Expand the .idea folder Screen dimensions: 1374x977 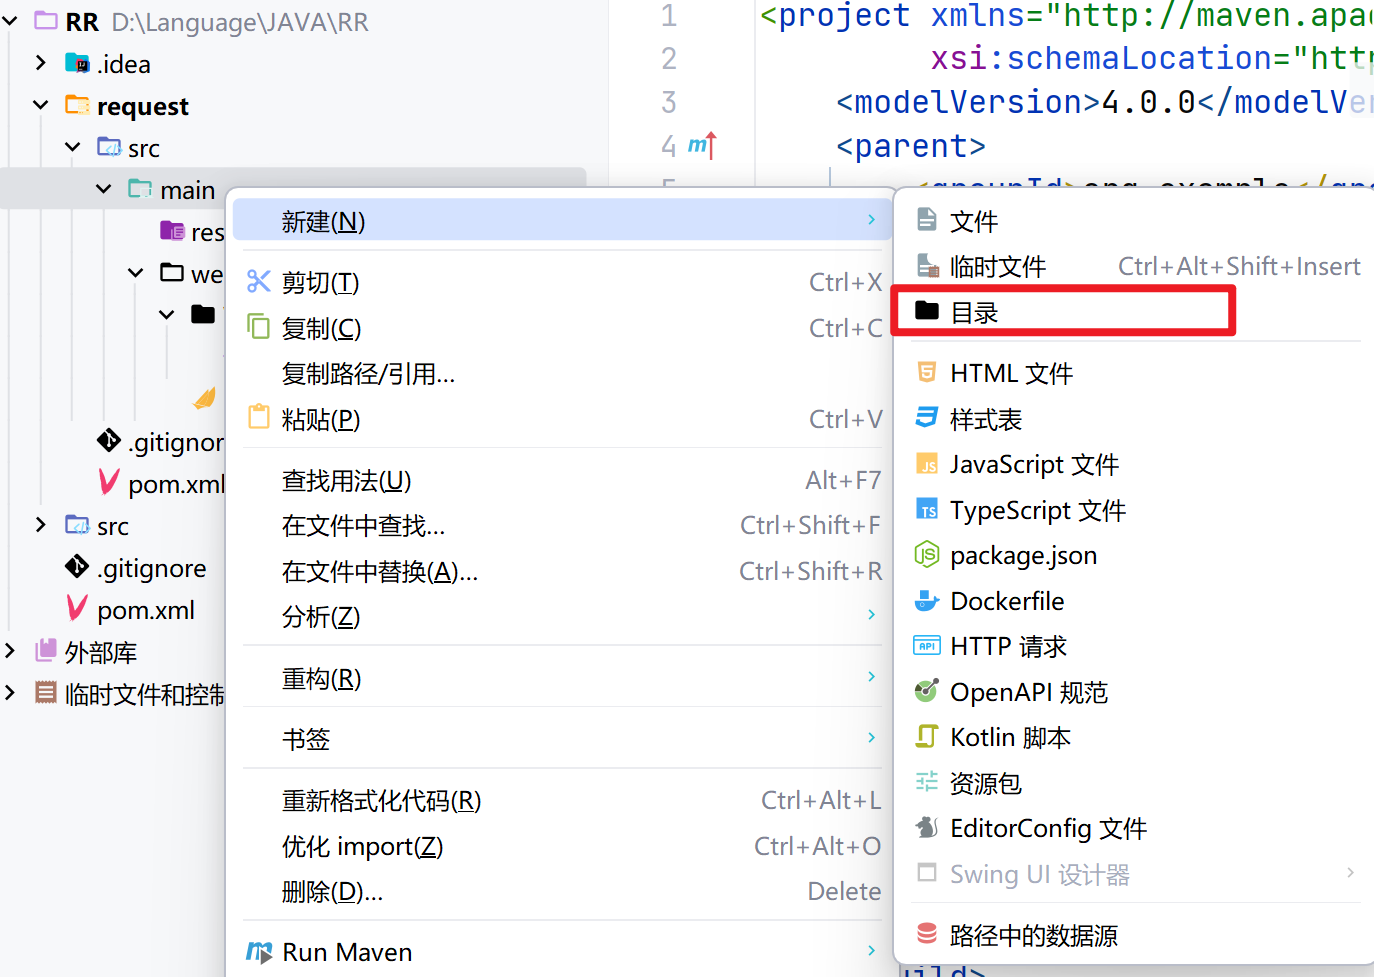point(41,63)
